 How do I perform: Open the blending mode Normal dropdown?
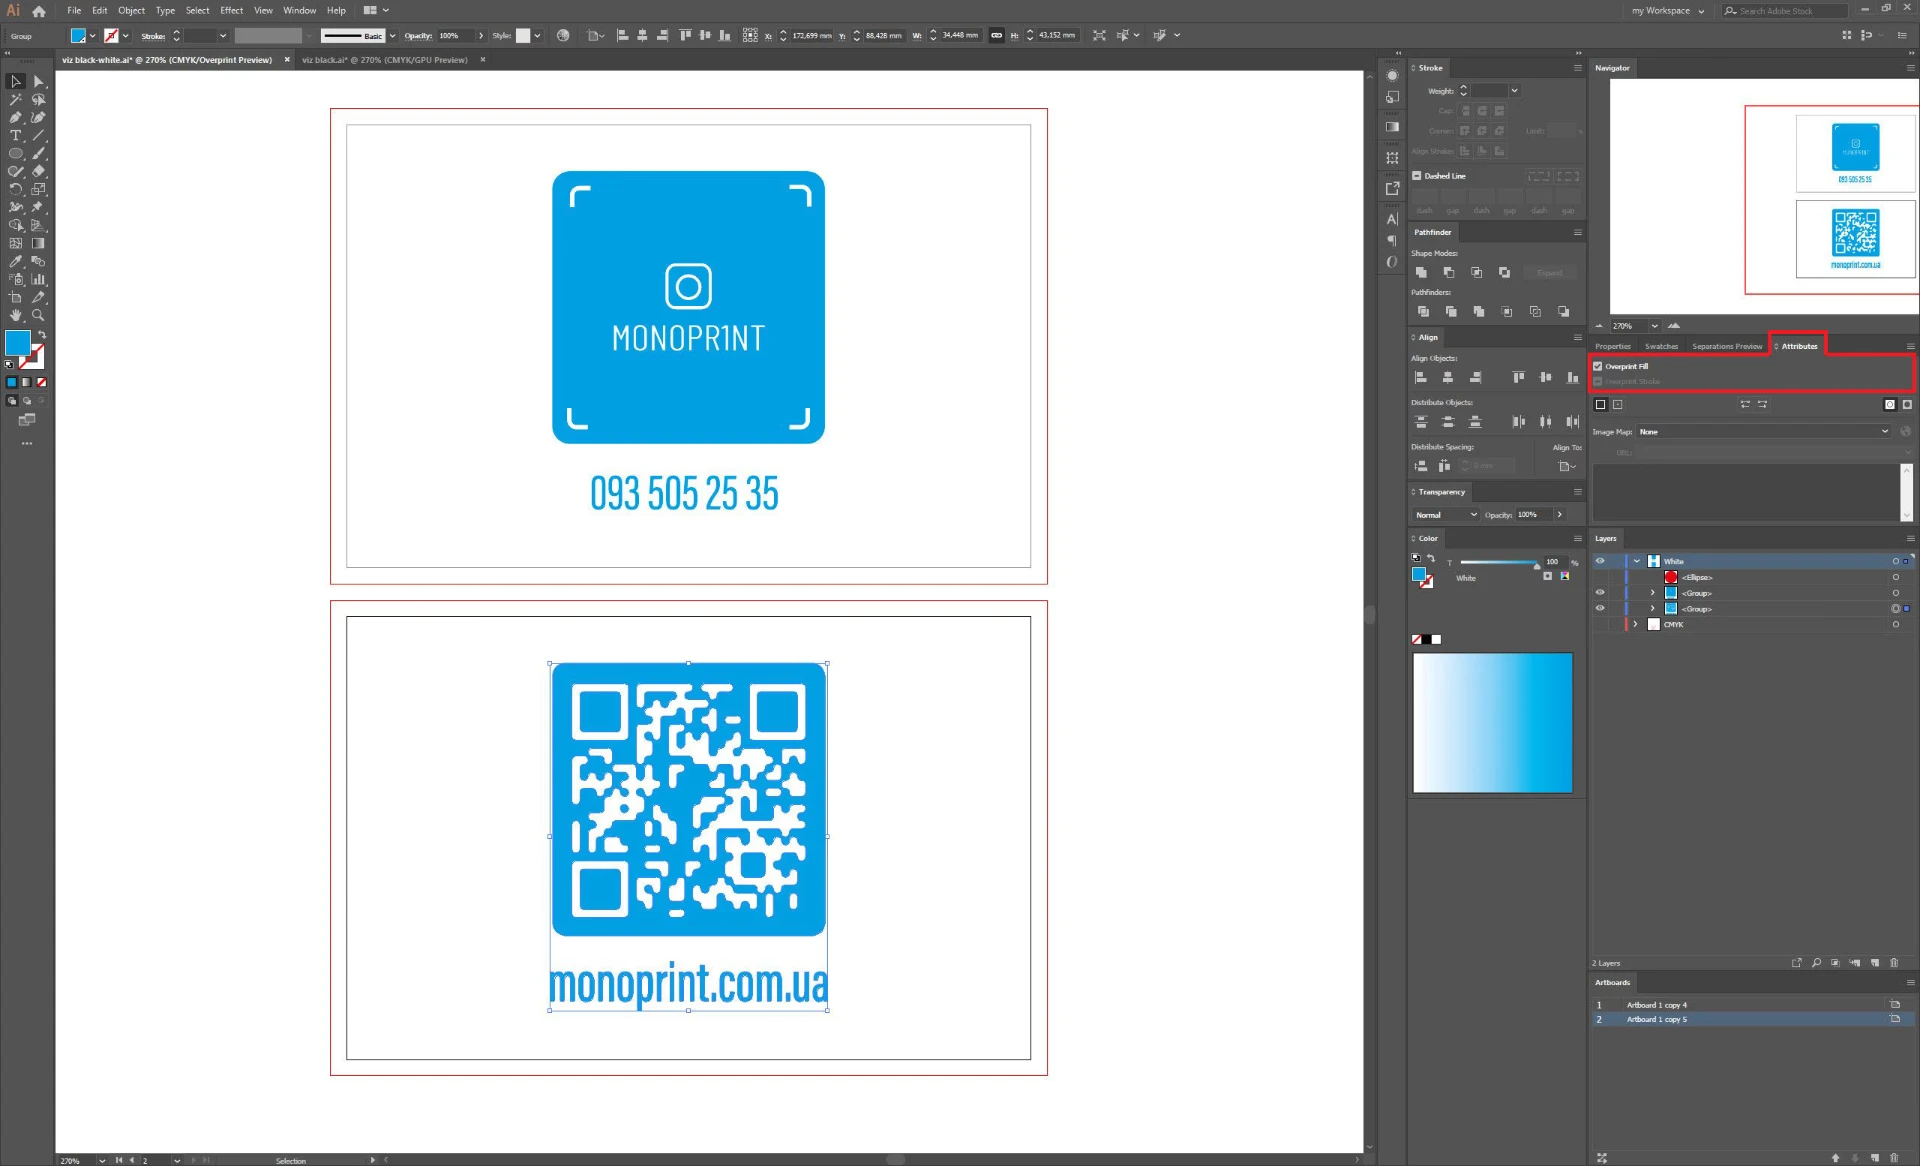point(1445,515)
